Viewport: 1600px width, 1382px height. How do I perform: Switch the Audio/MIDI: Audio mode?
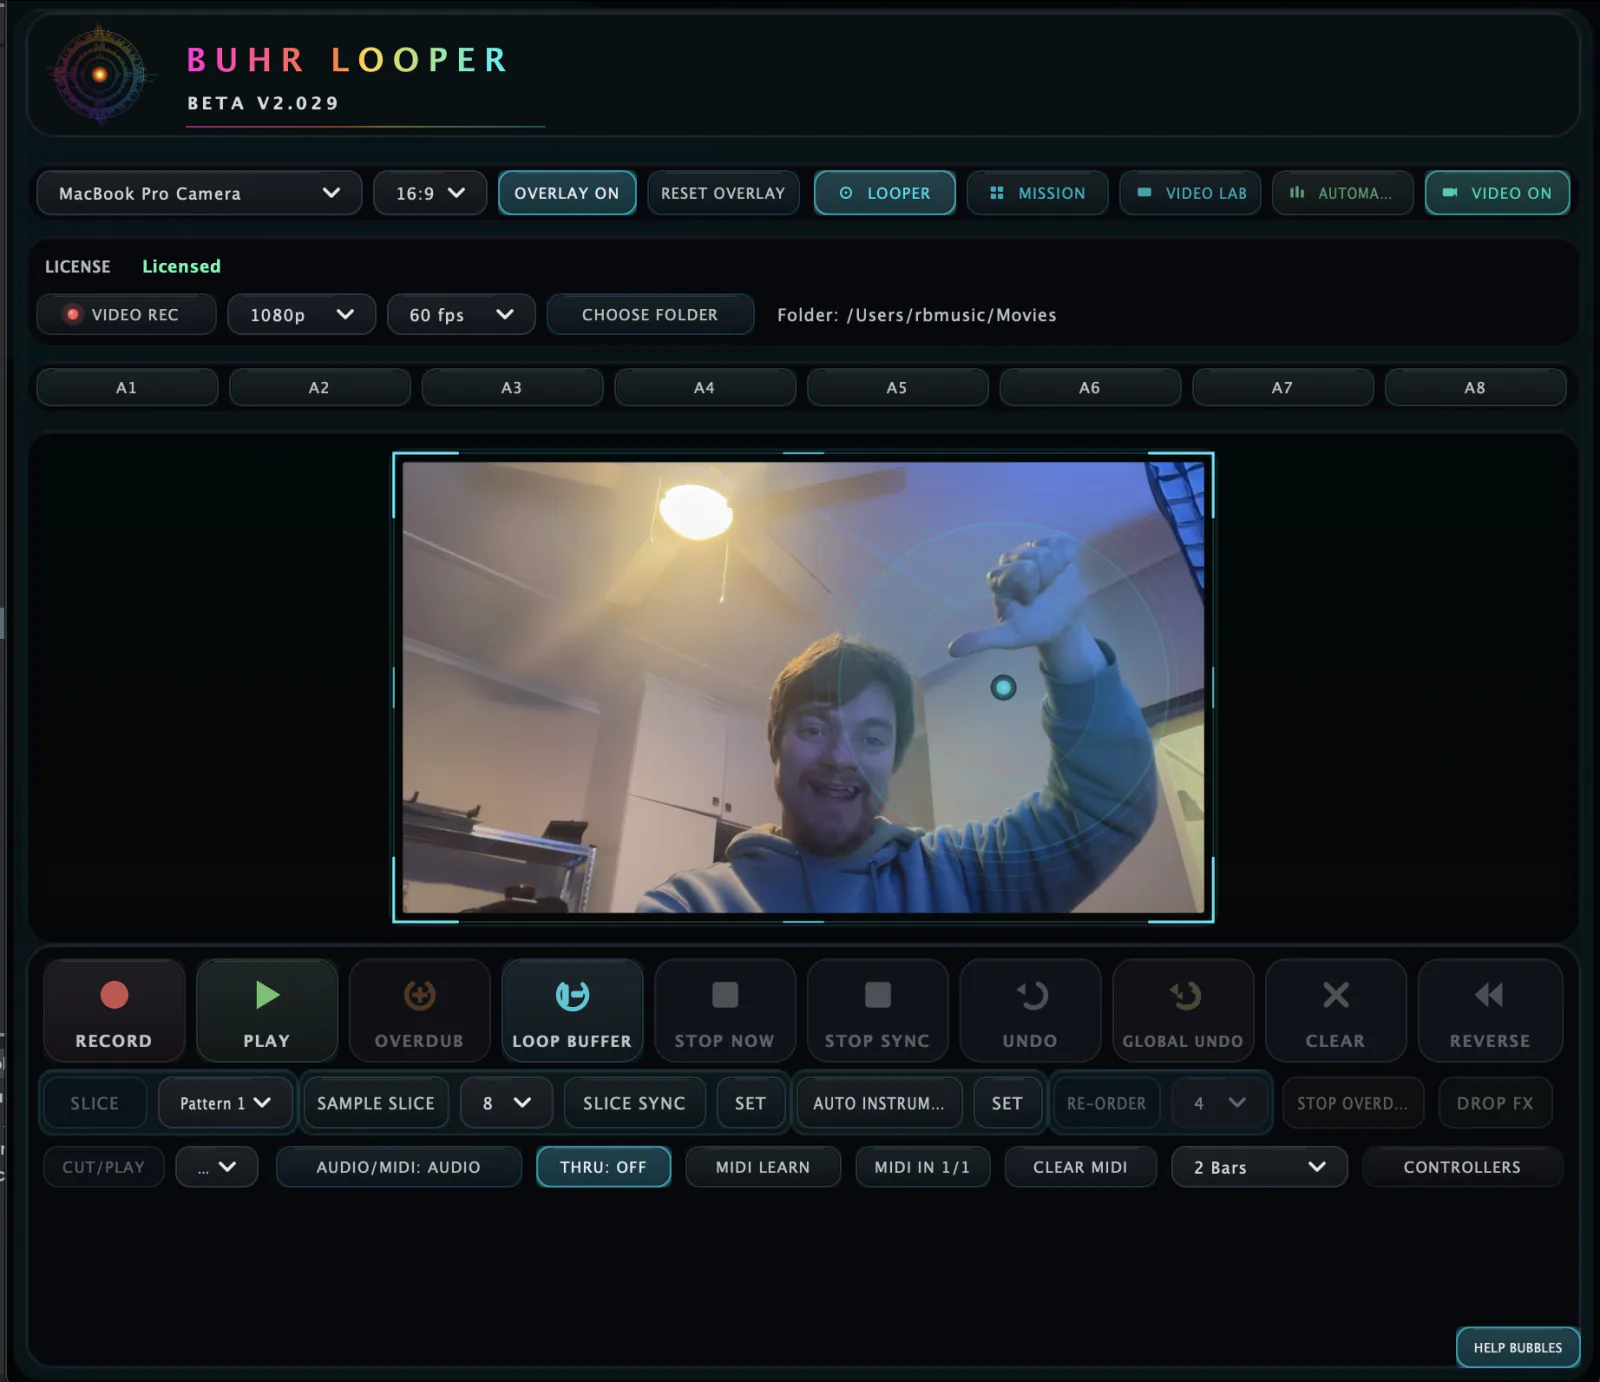point(399,1167)
